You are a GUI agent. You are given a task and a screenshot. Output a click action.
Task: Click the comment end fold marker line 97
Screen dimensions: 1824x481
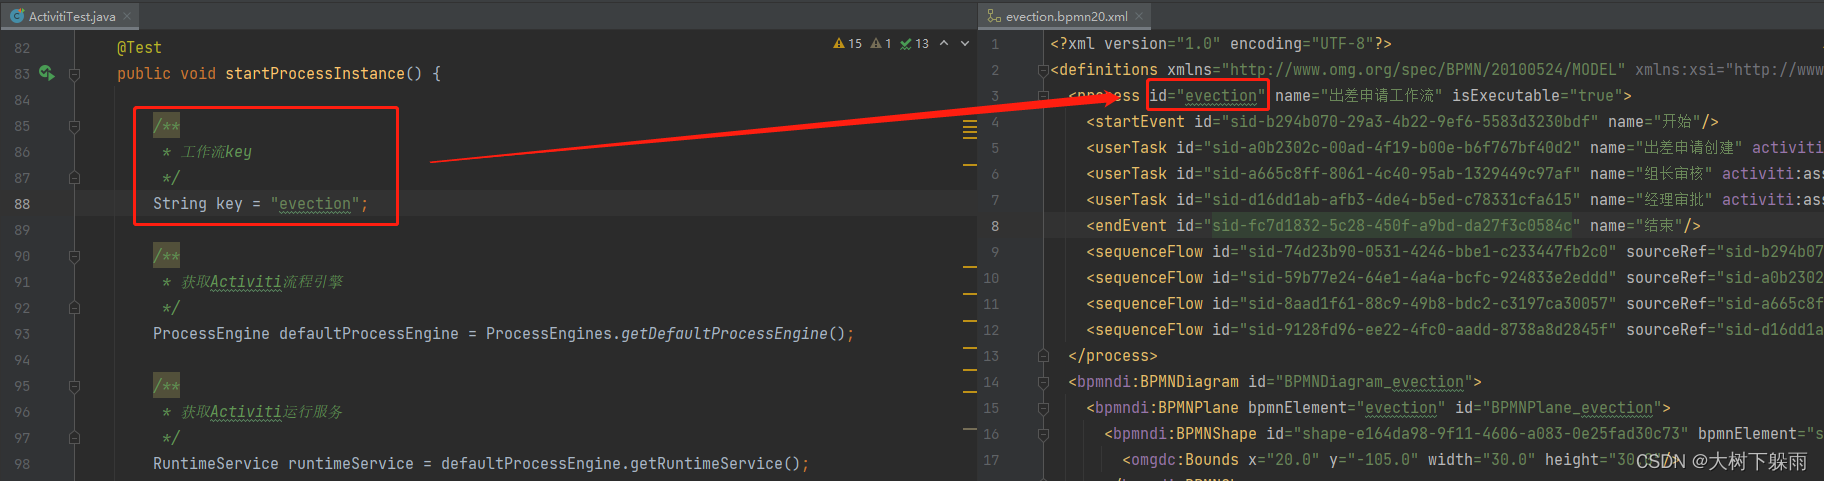[74, 438]
